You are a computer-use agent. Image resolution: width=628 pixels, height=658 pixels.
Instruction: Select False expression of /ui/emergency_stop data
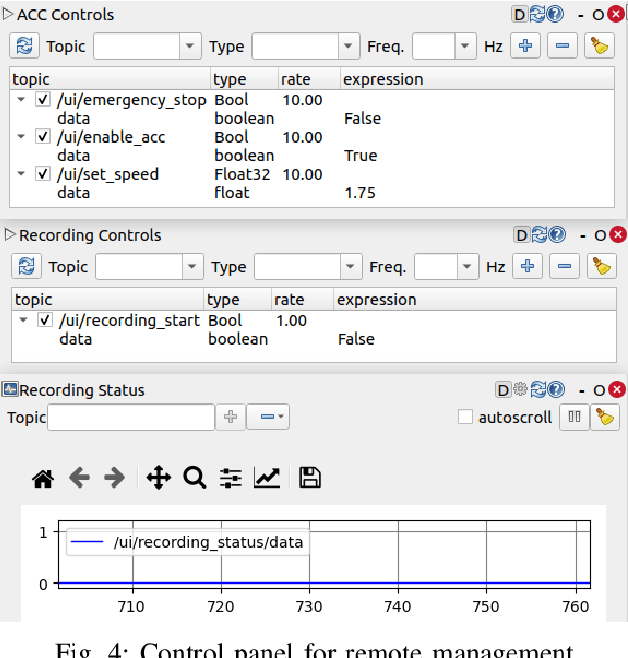[x=362, y=119]
